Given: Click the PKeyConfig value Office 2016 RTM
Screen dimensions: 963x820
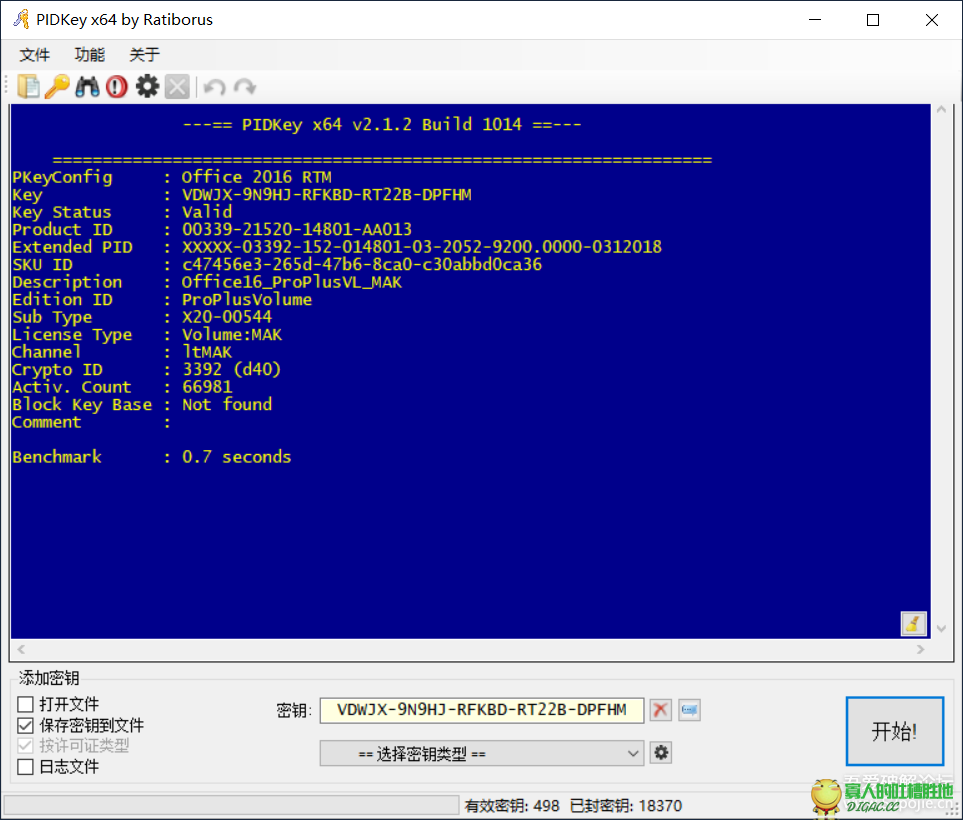Looking at the screenshot, I should point(257,177).
